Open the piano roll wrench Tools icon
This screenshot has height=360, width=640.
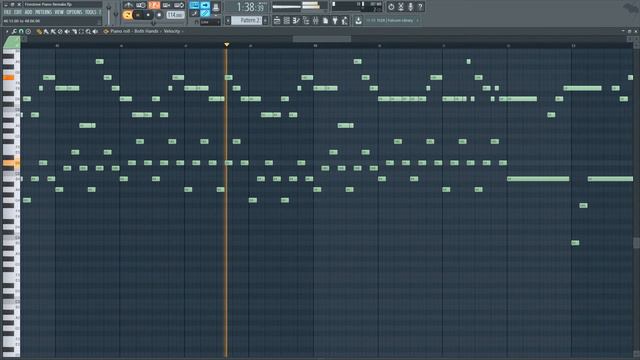click(14, 31)
